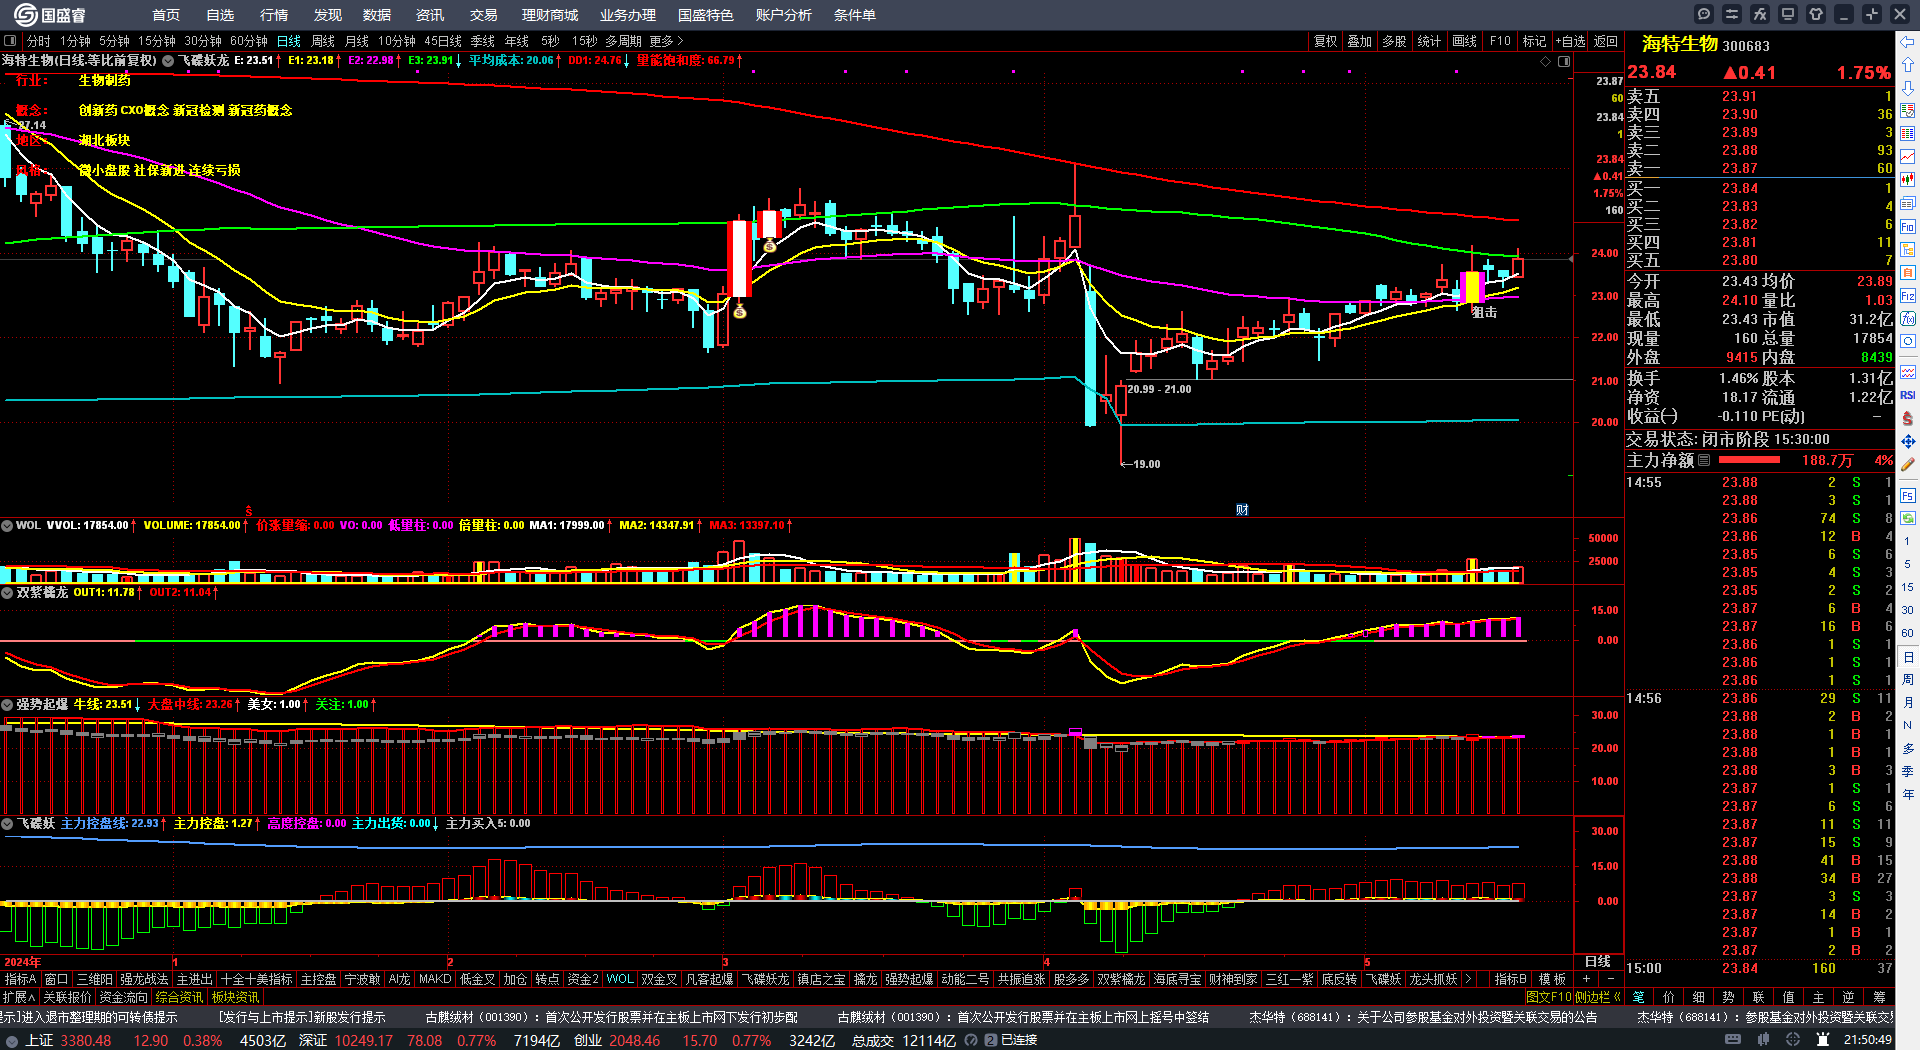Click the 返回 back button
This screenshot has width=1920, height=1050.
(1606, 41)
